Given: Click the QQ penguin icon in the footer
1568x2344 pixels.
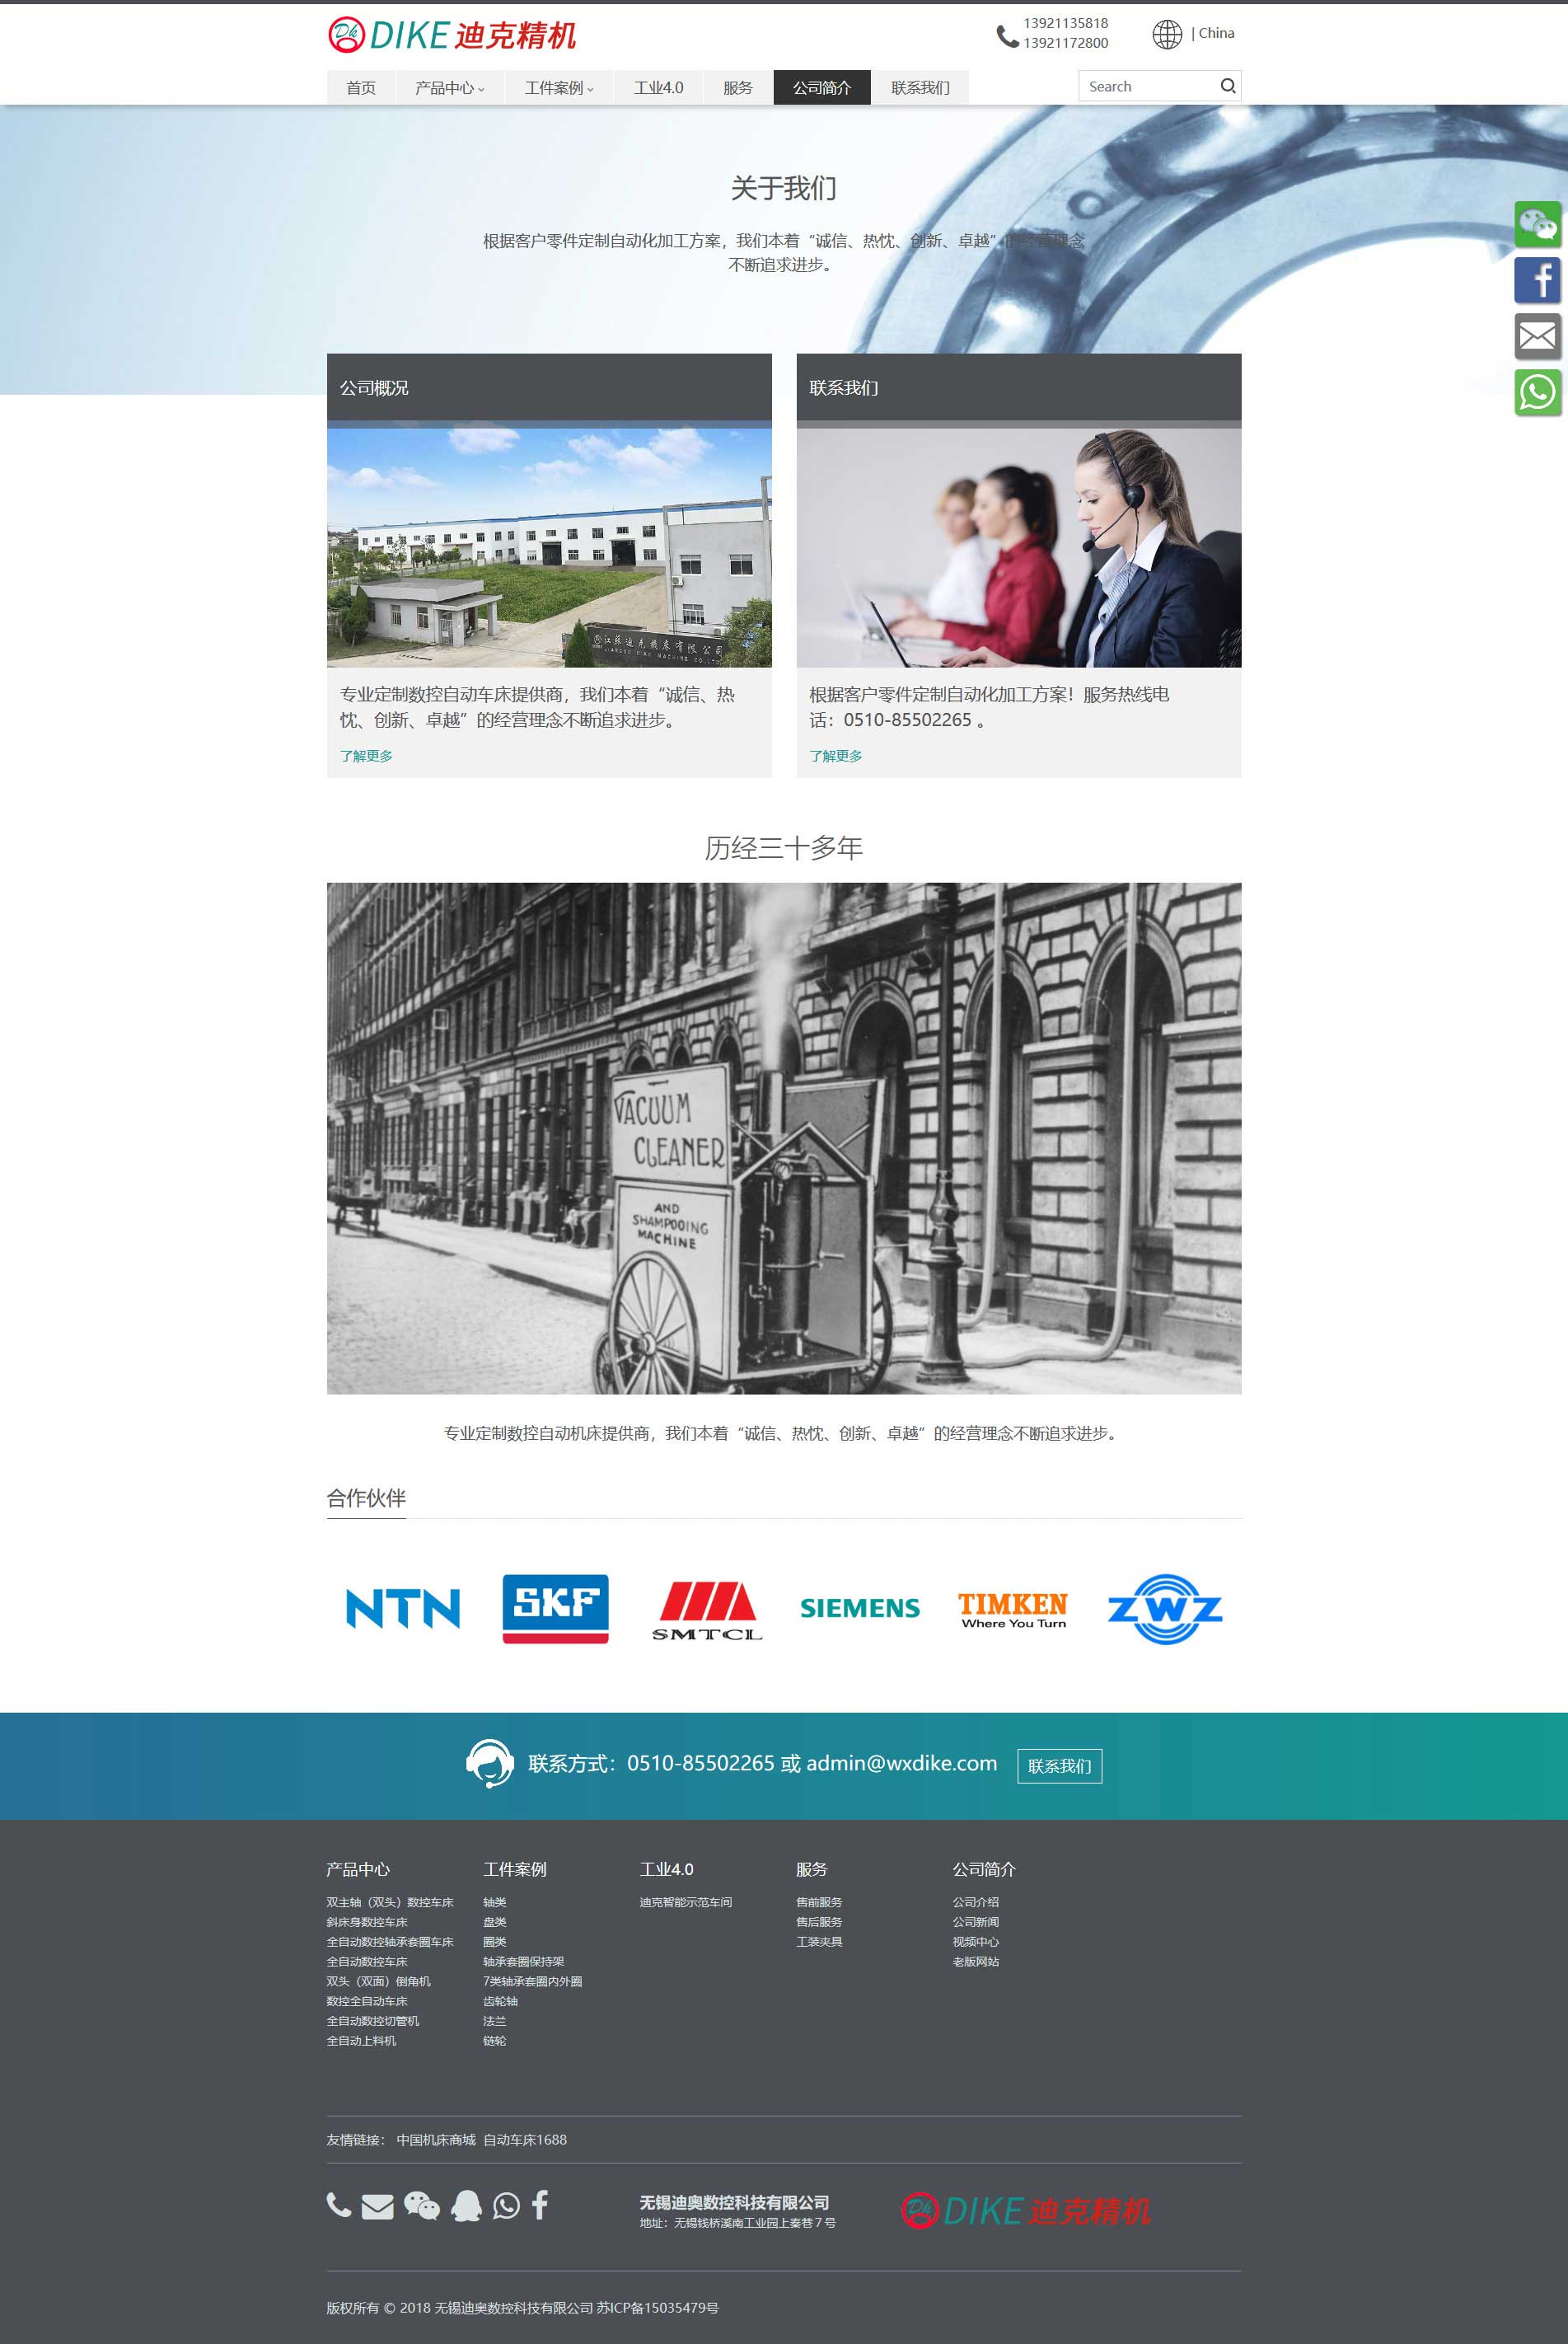Looking at the screenshot, I should pos(466,2205).
